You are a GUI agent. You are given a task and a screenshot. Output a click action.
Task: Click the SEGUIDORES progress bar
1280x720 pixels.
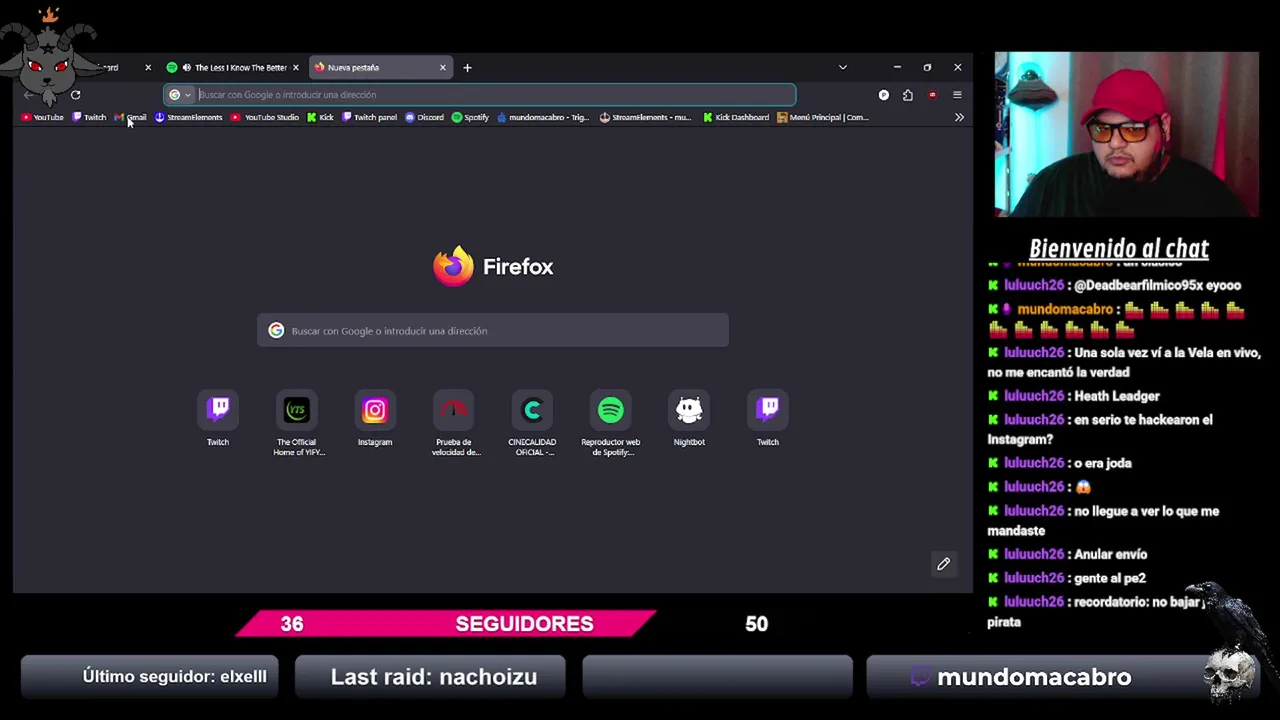[446, 624]
